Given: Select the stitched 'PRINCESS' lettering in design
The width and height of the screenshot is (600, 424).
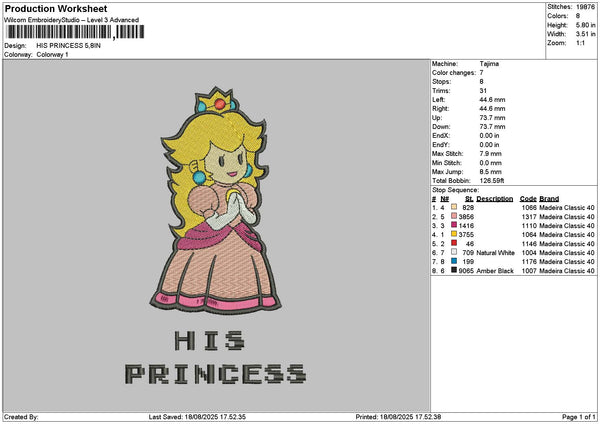Looking at the screenshot, I should (x=215, y=374).
